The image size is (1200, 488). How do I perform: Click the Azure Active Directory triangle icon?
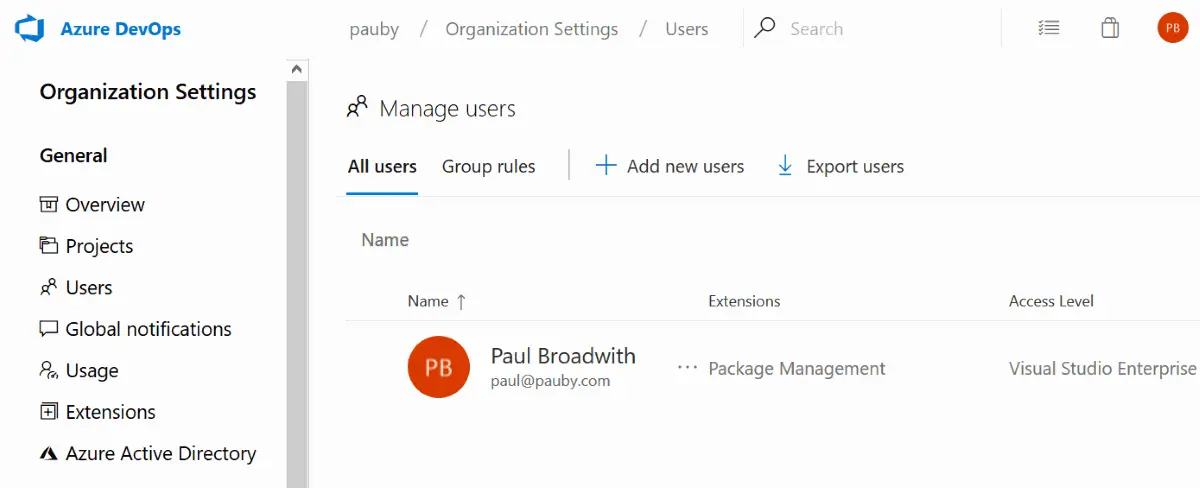(x=49, y=453)
